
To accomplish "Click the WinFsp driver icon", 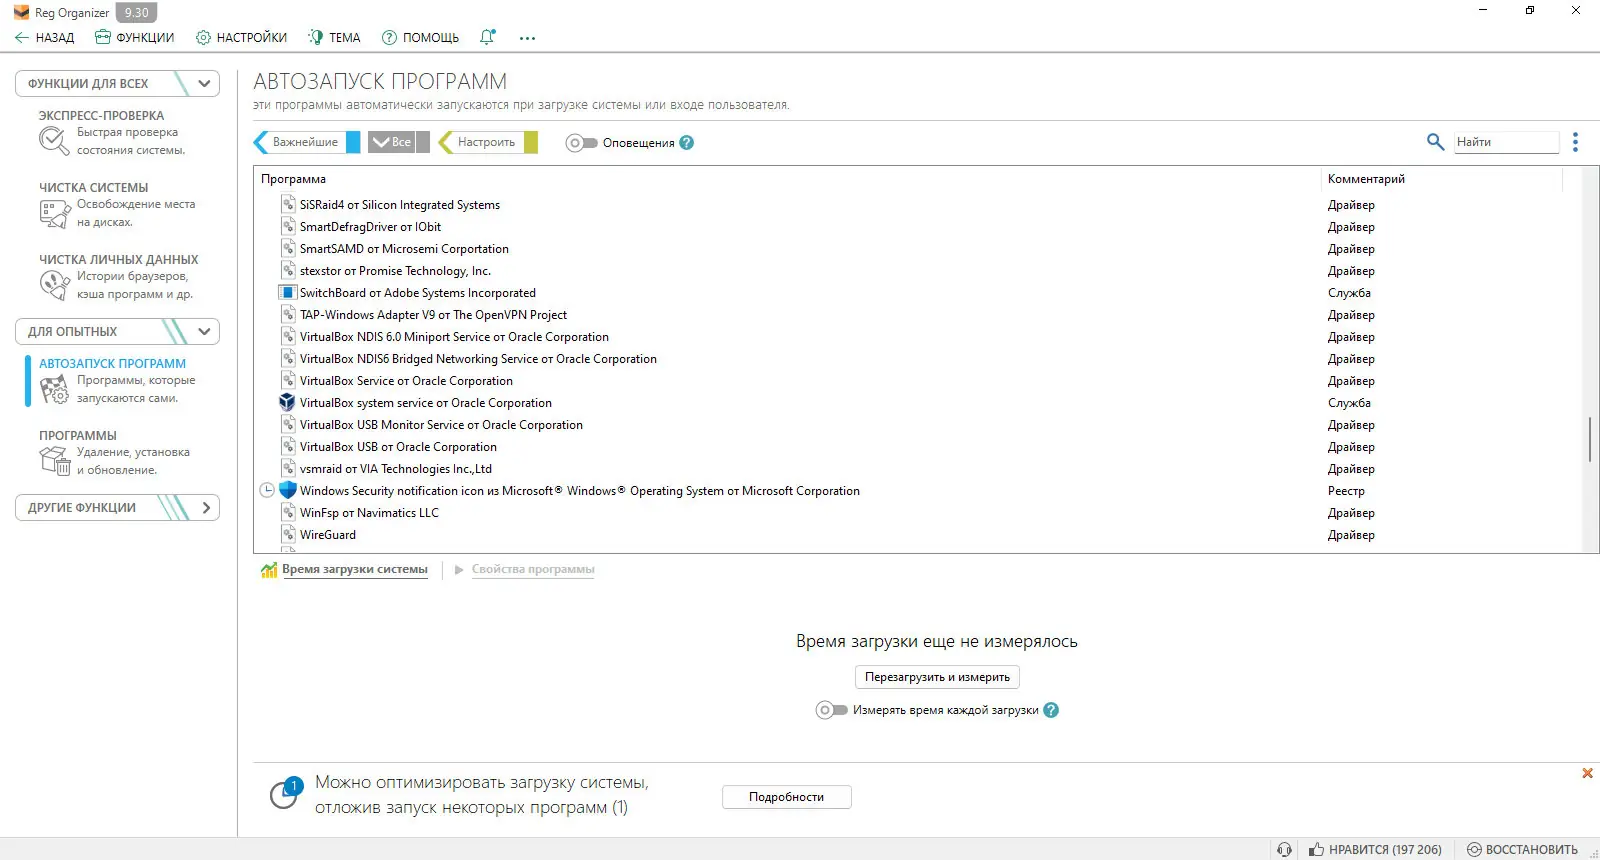I will [x=288, y=513].
